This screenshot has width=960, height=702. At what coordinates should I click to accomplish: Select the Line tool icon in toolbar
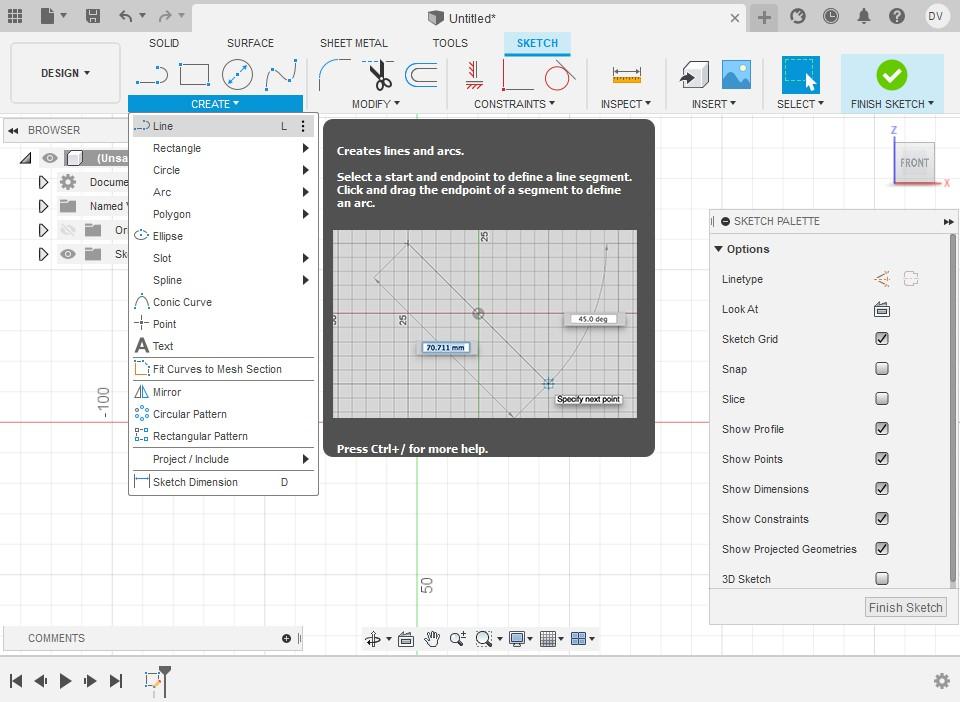[x=152, y=75]
